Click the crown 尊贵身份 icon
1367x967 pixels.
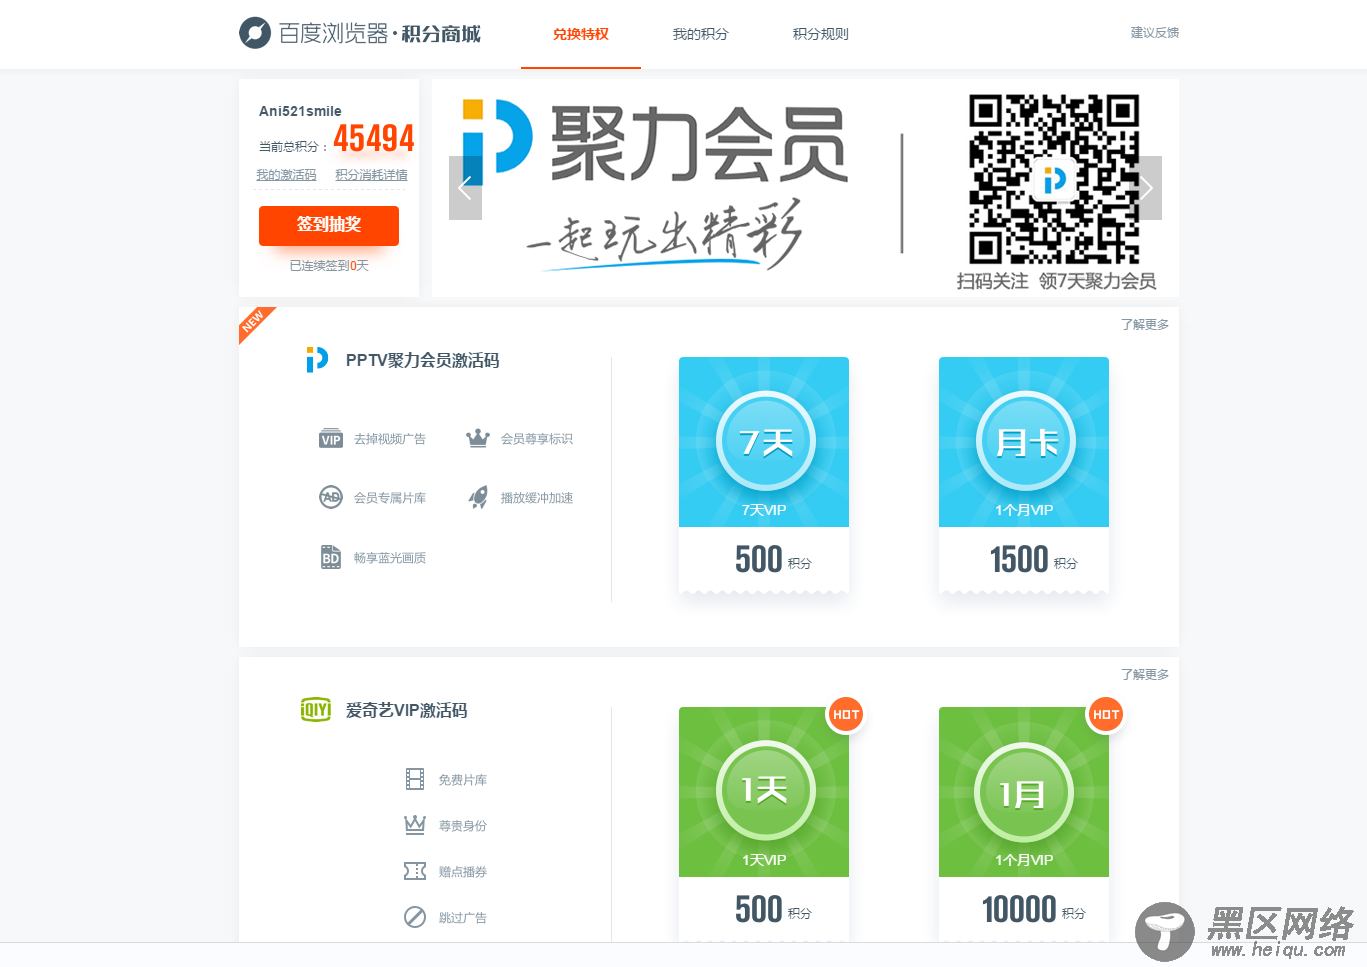coord(415,825)
